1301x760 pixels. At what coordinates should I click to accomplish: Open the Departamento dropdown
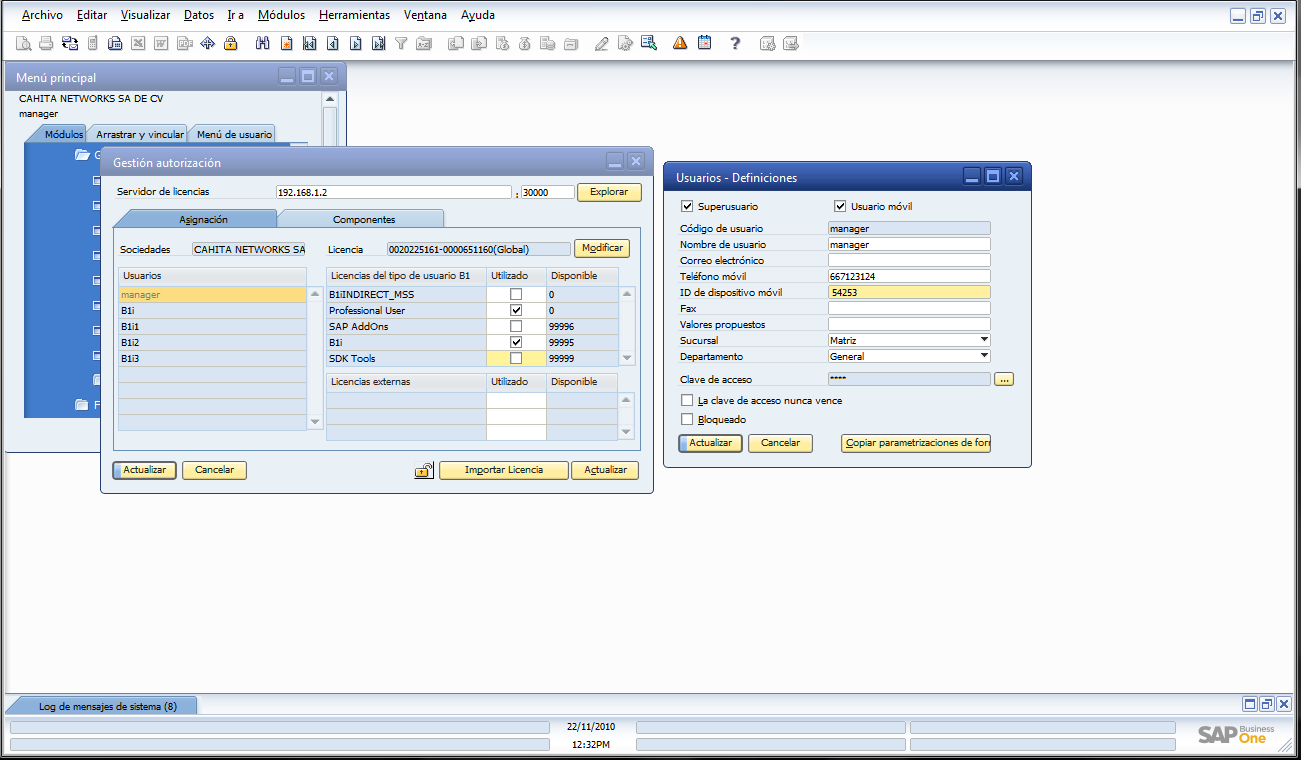click(x=984, y=356)
